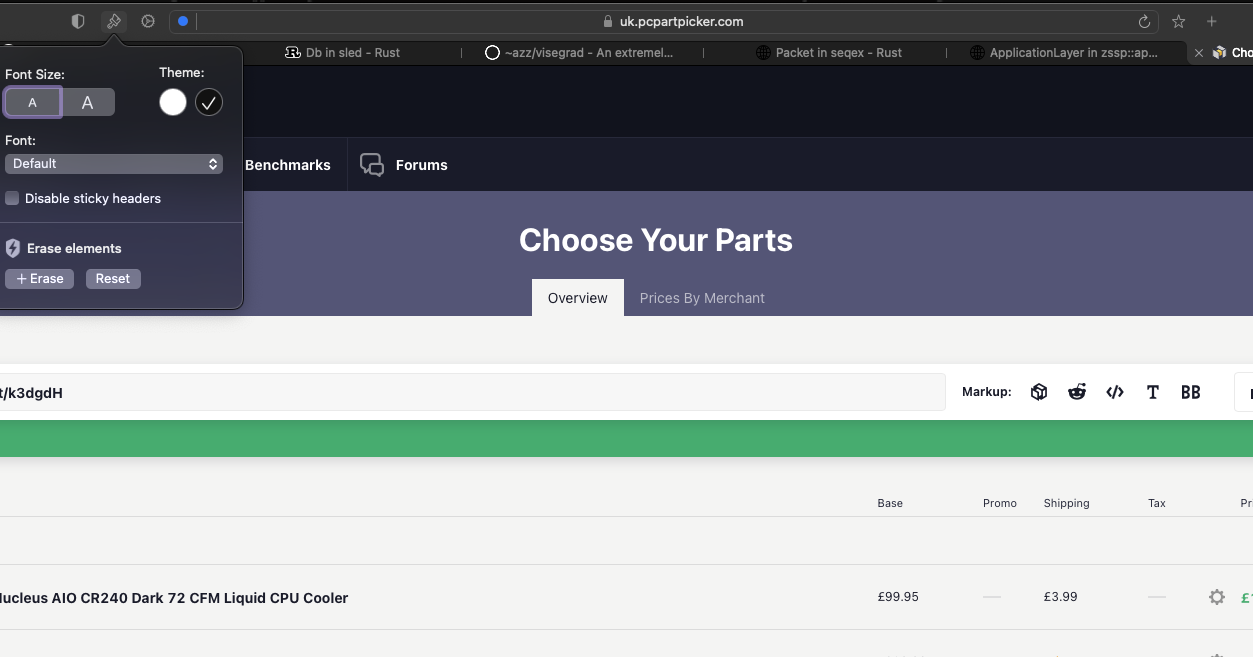Open the Forums link in the navigation

[x=404, y=165]
